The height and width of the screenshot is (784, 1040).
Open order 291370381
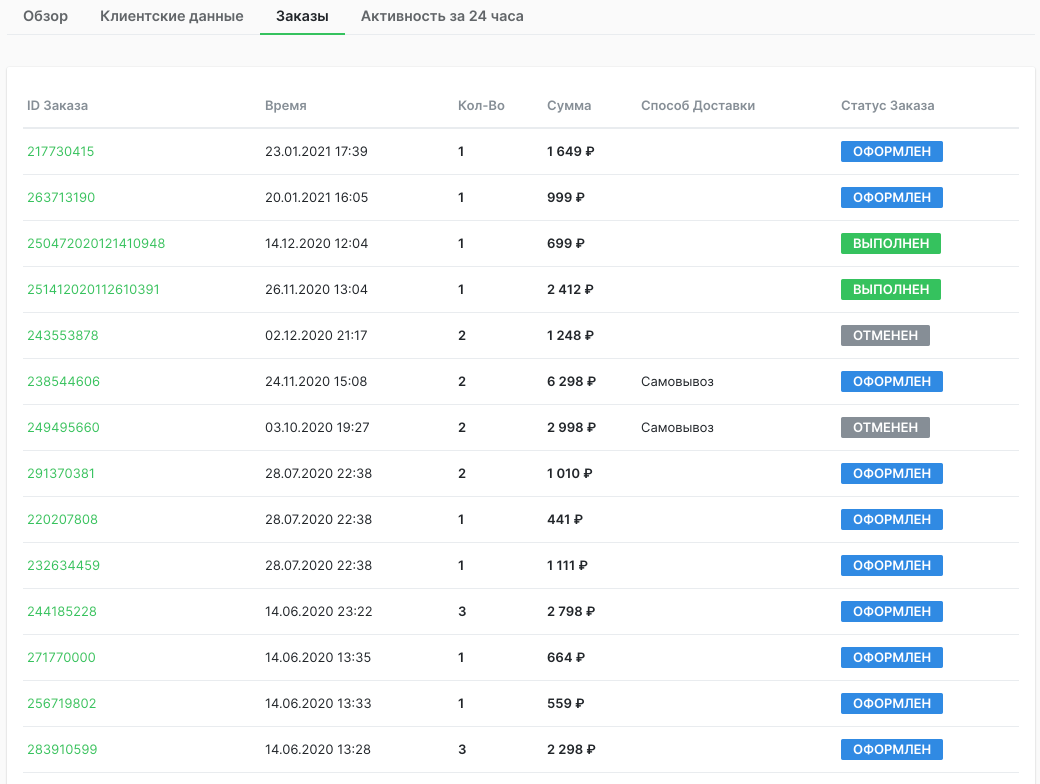[61, 474]
